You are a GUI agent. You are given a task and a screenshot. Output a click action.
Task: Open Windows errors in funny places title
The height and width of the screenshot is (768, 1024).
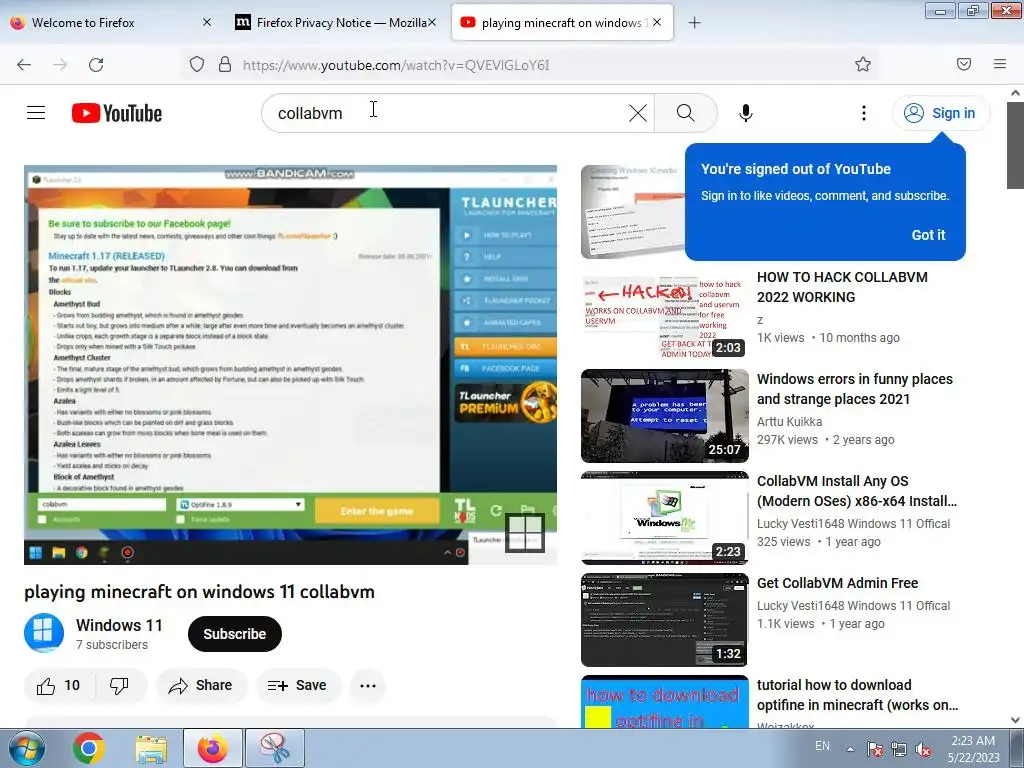pyautogui.click(x=854, y=389)
